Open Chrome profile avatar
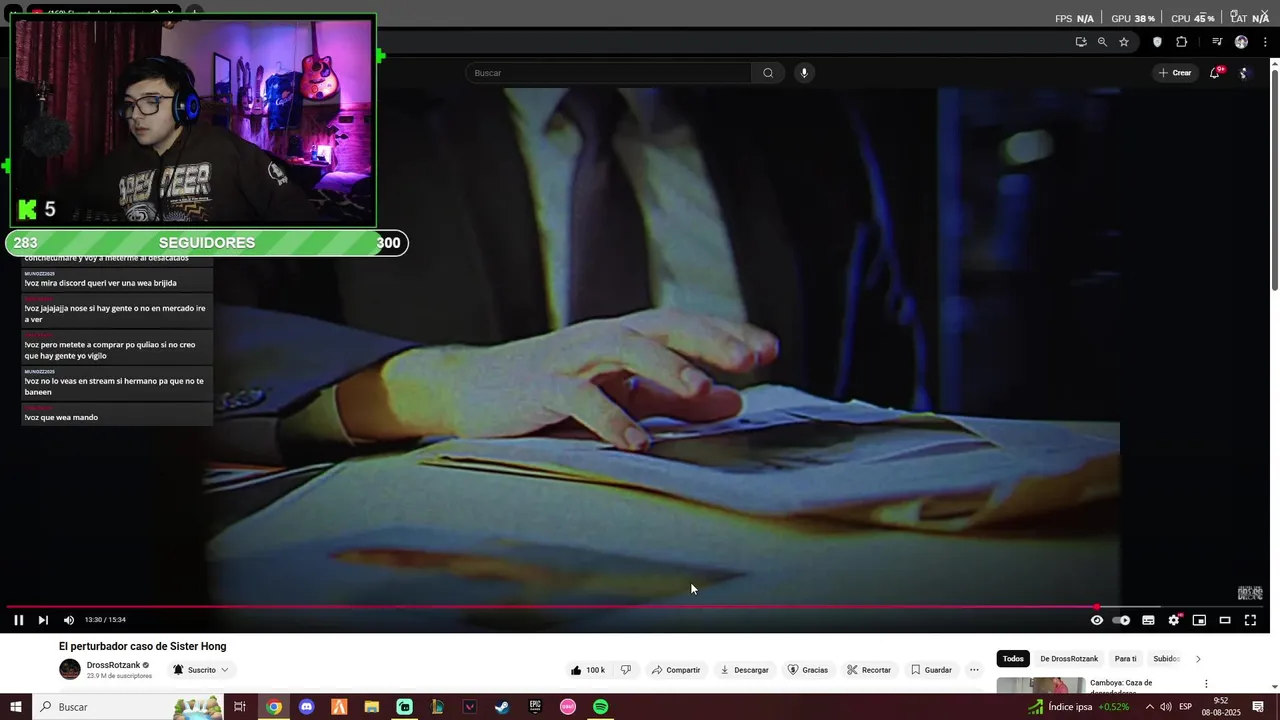Viewport: 1280px width, 720px height. [1241, 42]
